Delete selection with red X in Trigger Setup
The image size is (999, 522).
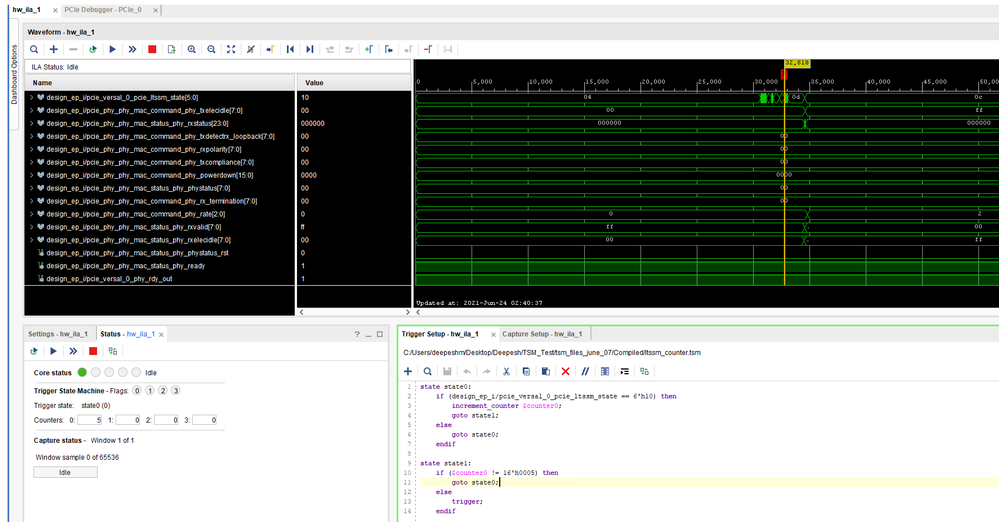click(x=565, y=371)
